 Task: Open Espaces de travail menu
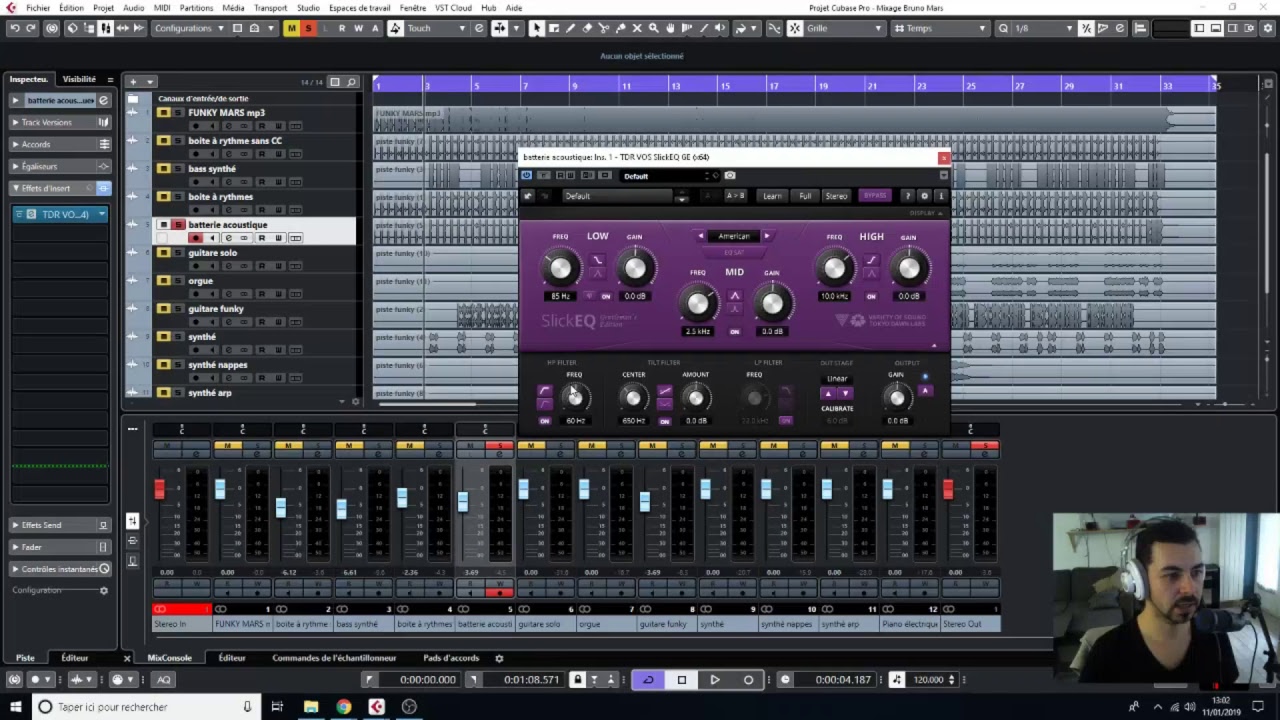point(359,8)
